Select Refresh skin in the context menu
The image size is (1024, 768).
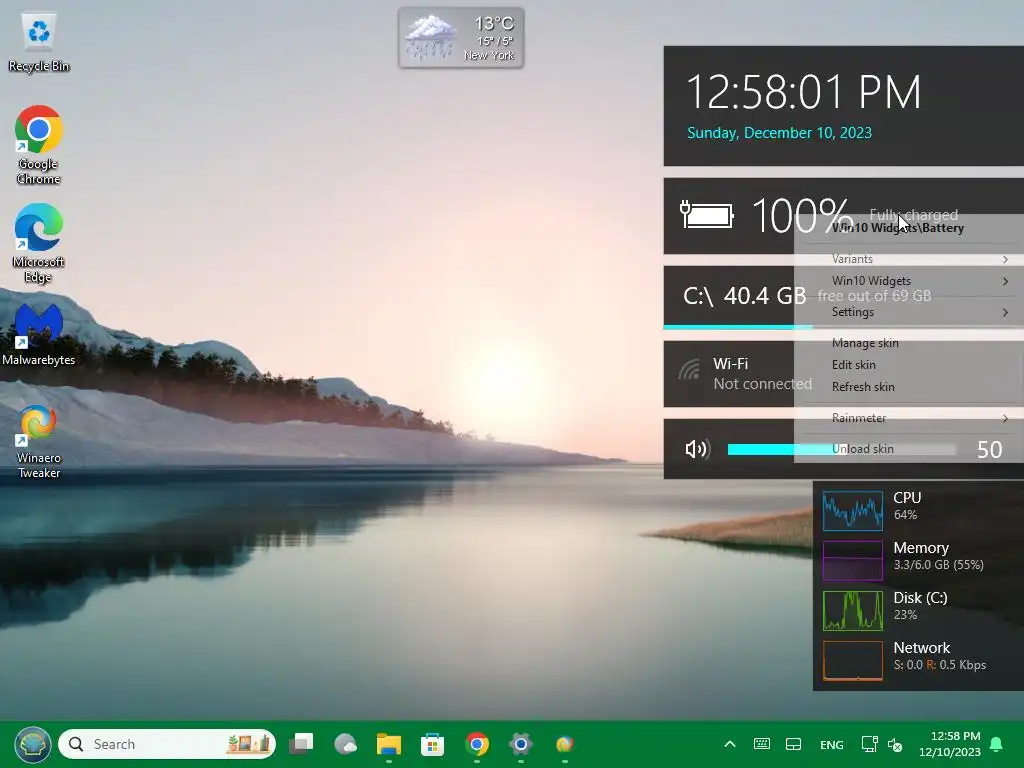(x=908, y=387)
